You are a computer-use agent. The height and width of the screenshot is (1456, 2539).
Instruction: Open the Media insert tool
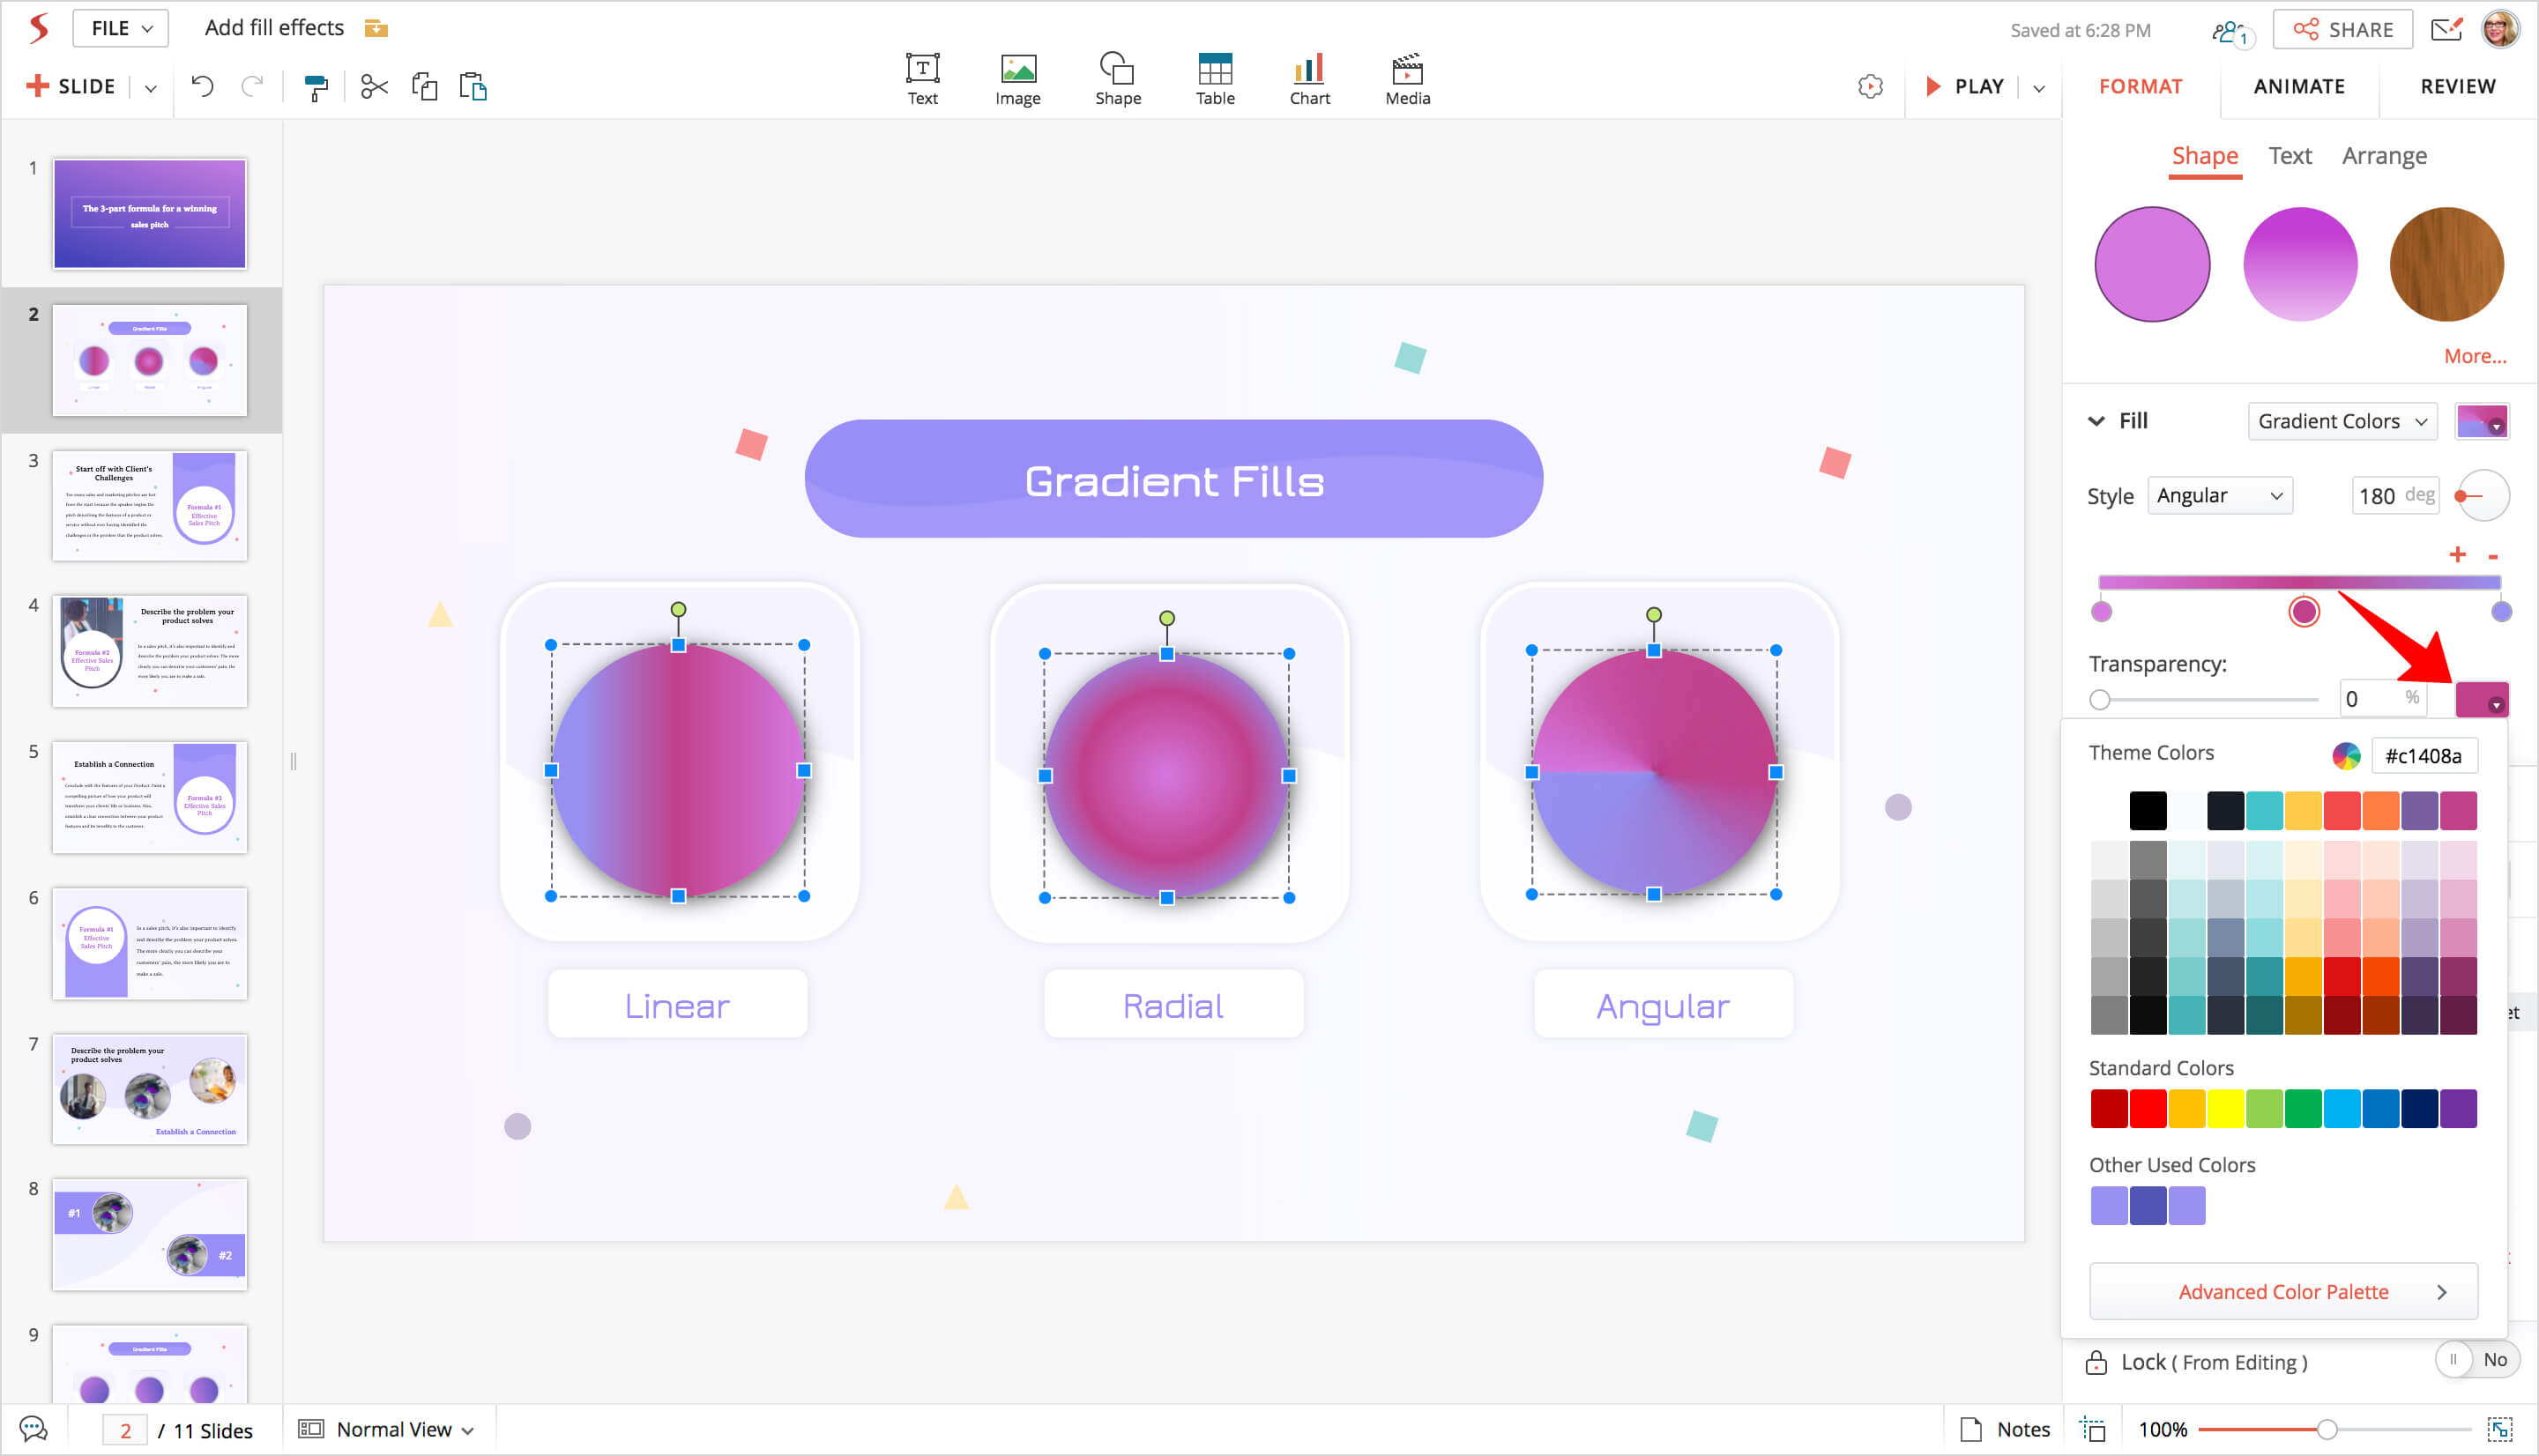[x=1407, y=78]
